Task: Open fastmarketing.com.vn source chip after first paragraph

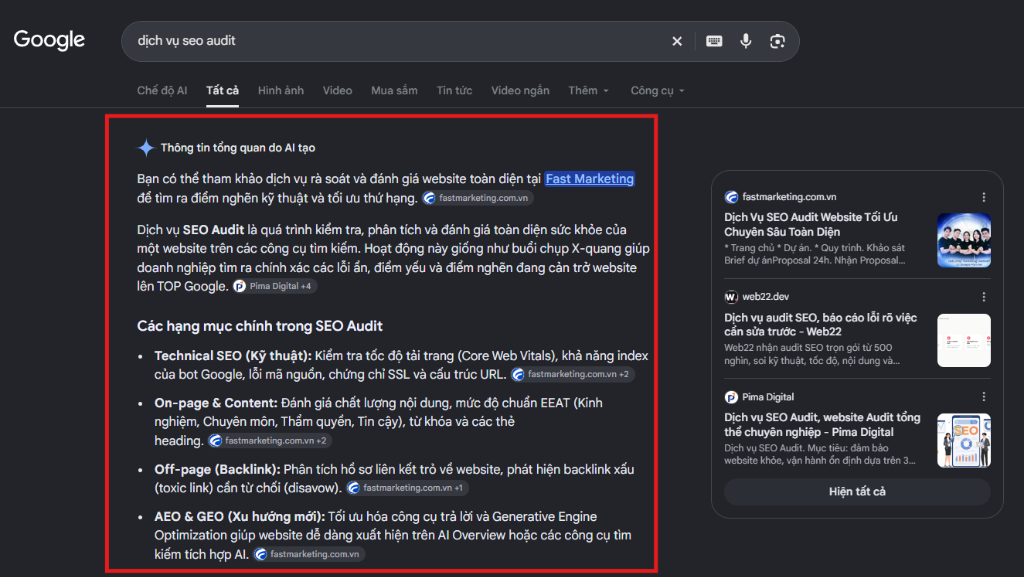Action: coord(477,198)
